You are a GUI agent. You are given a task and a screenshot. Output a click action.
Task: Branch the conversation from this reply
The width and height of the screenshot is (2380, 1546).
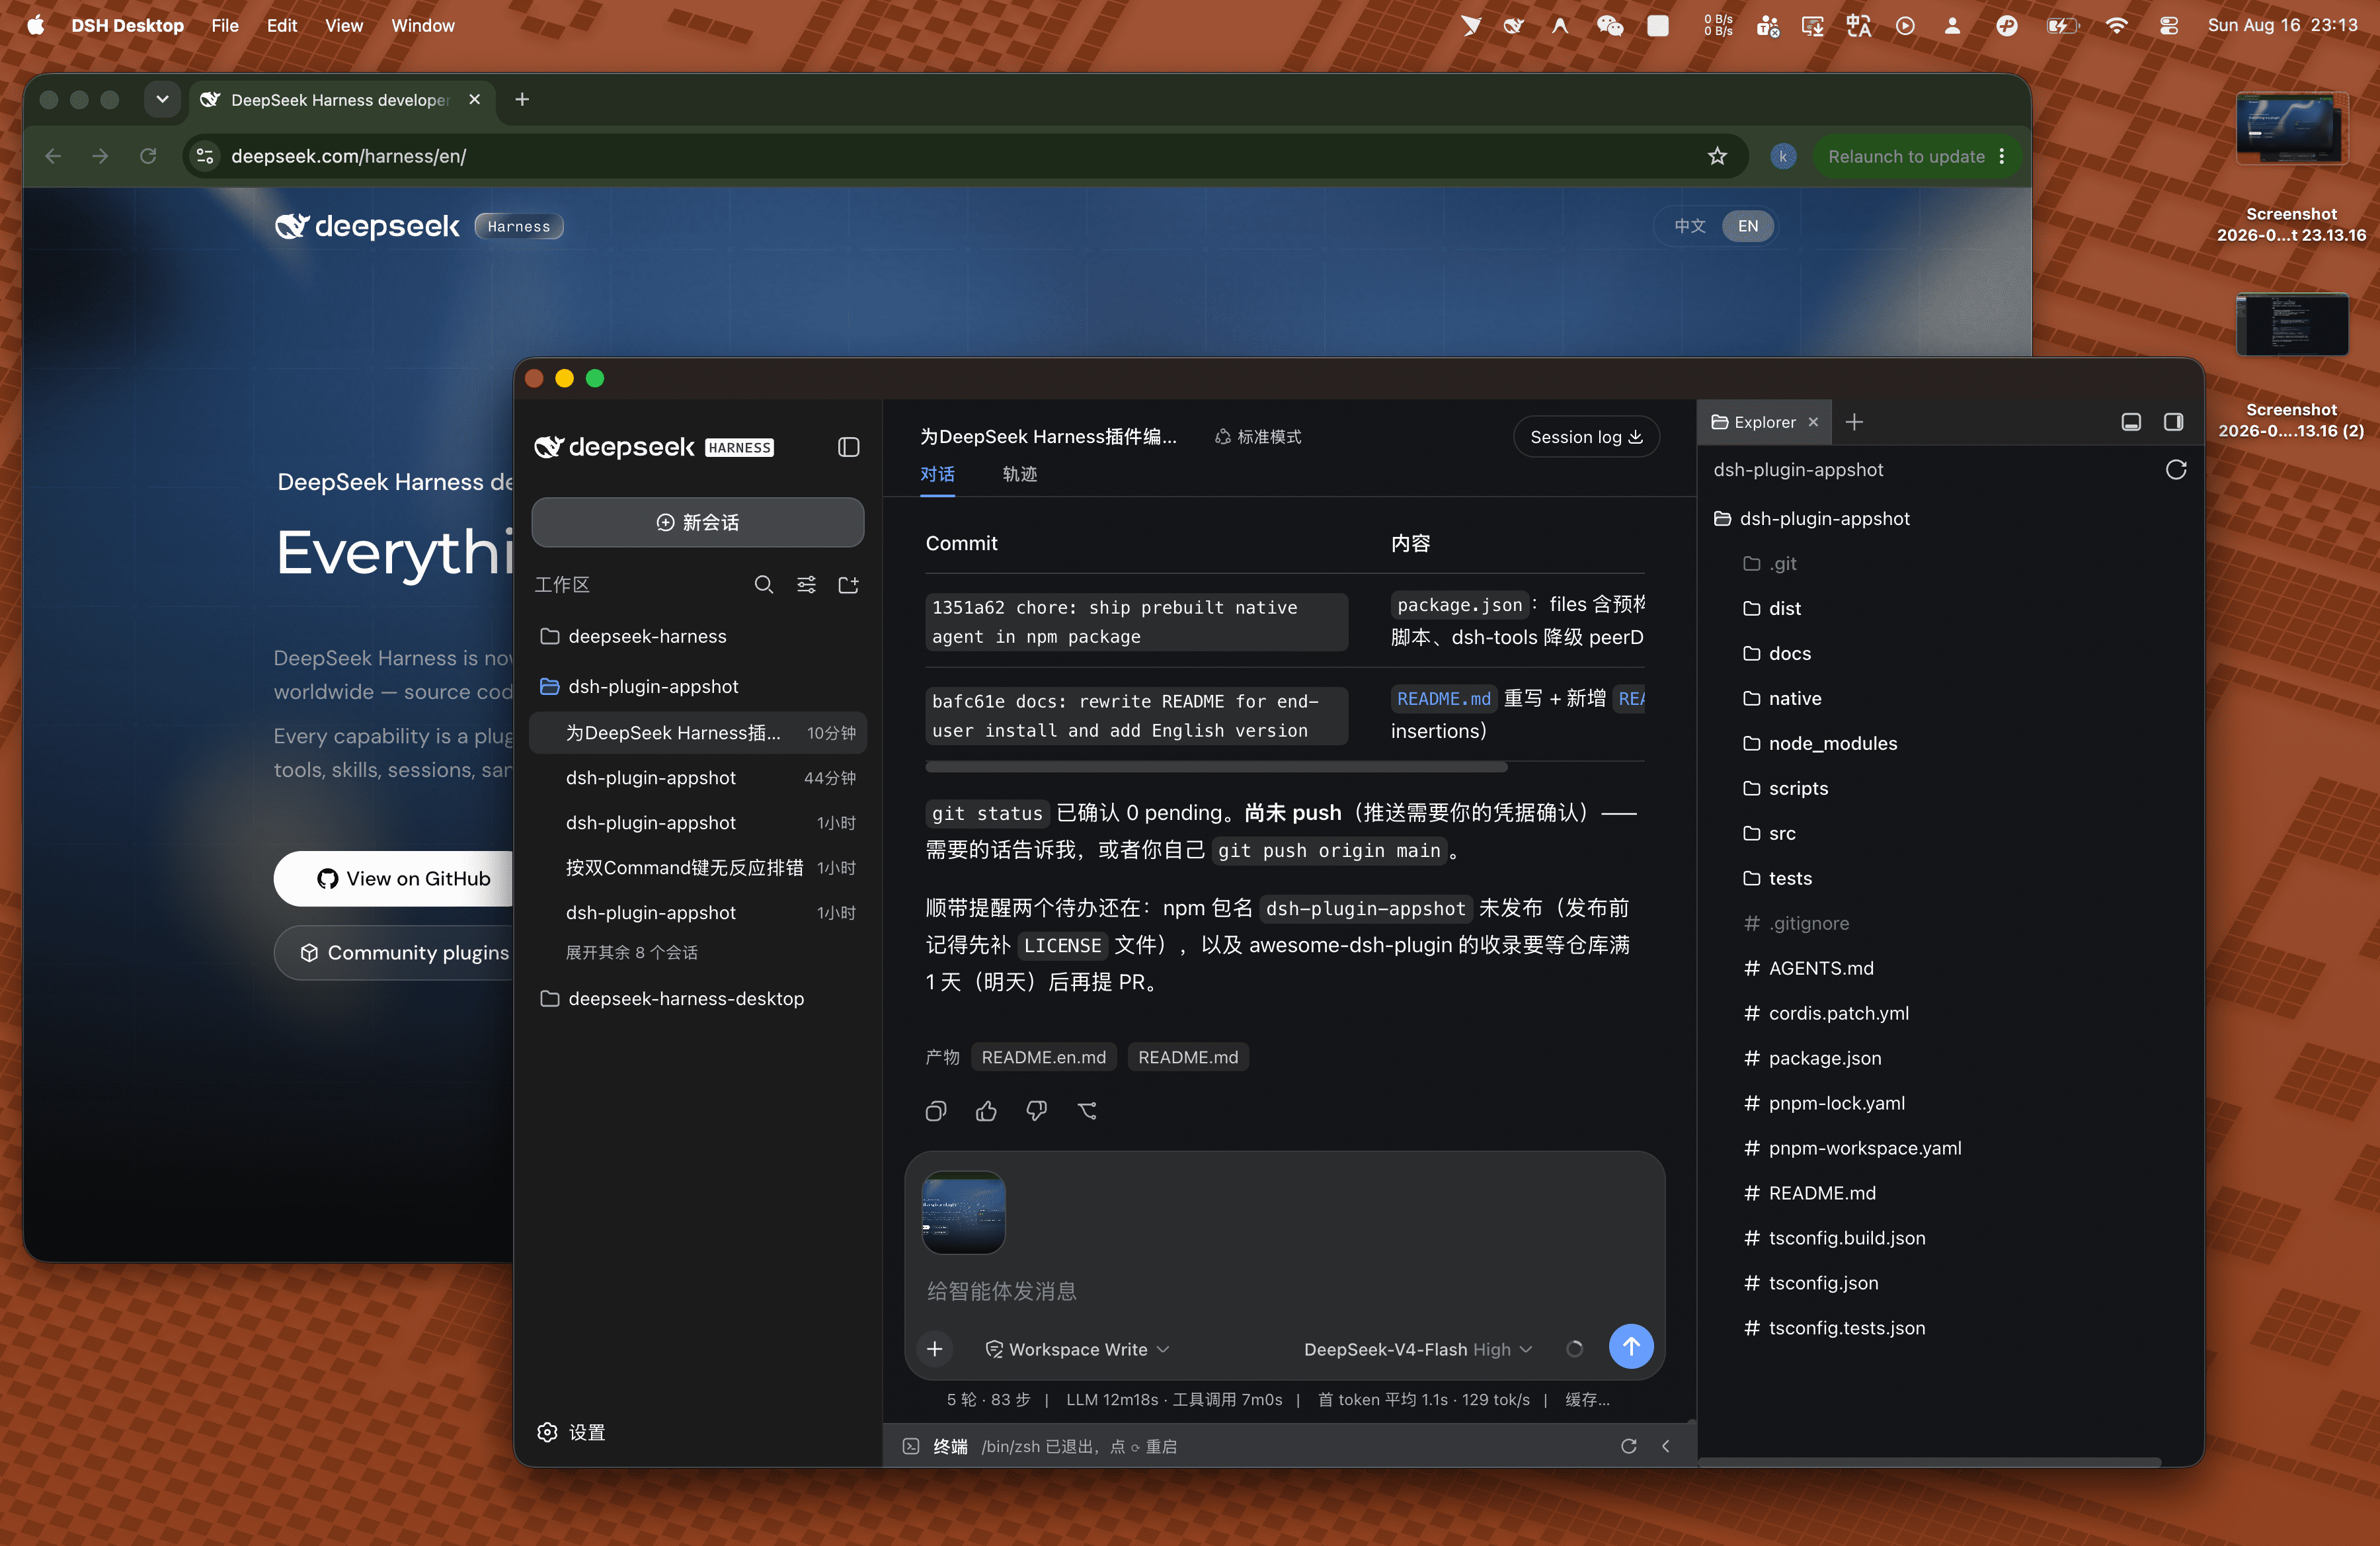tap(1087, 1111)
